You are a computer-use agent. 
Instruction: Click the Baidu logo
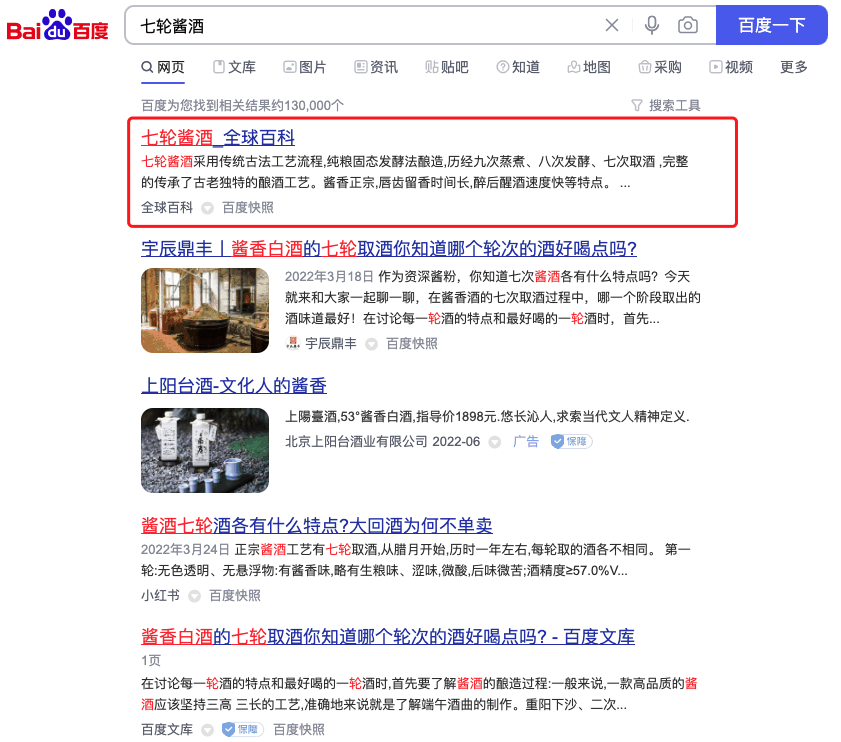pos(57,25)
